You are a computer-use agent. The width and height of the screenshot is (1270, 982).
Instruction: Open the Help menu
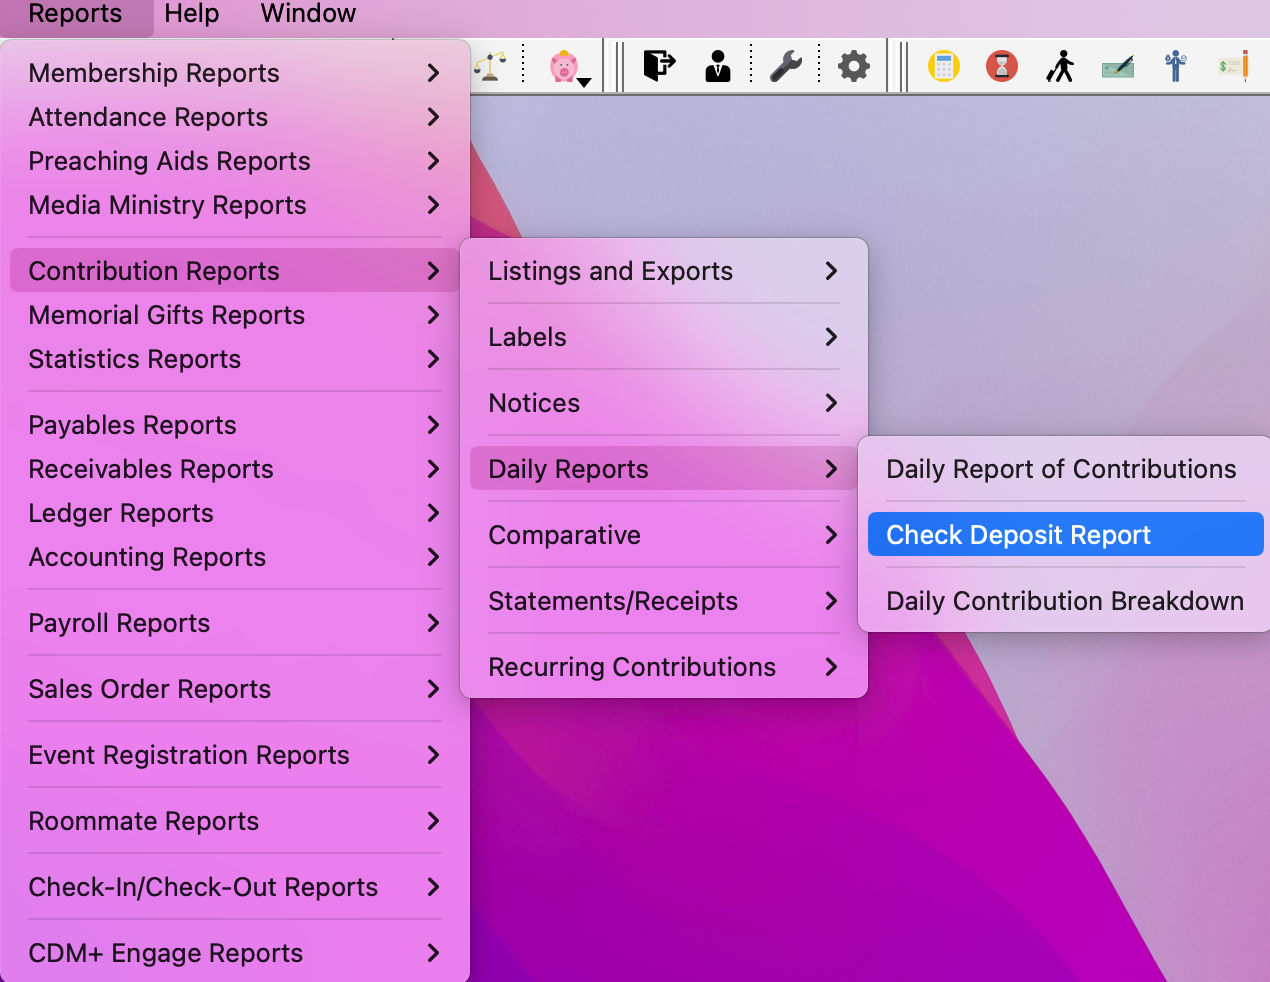click(x=191, y=14)
